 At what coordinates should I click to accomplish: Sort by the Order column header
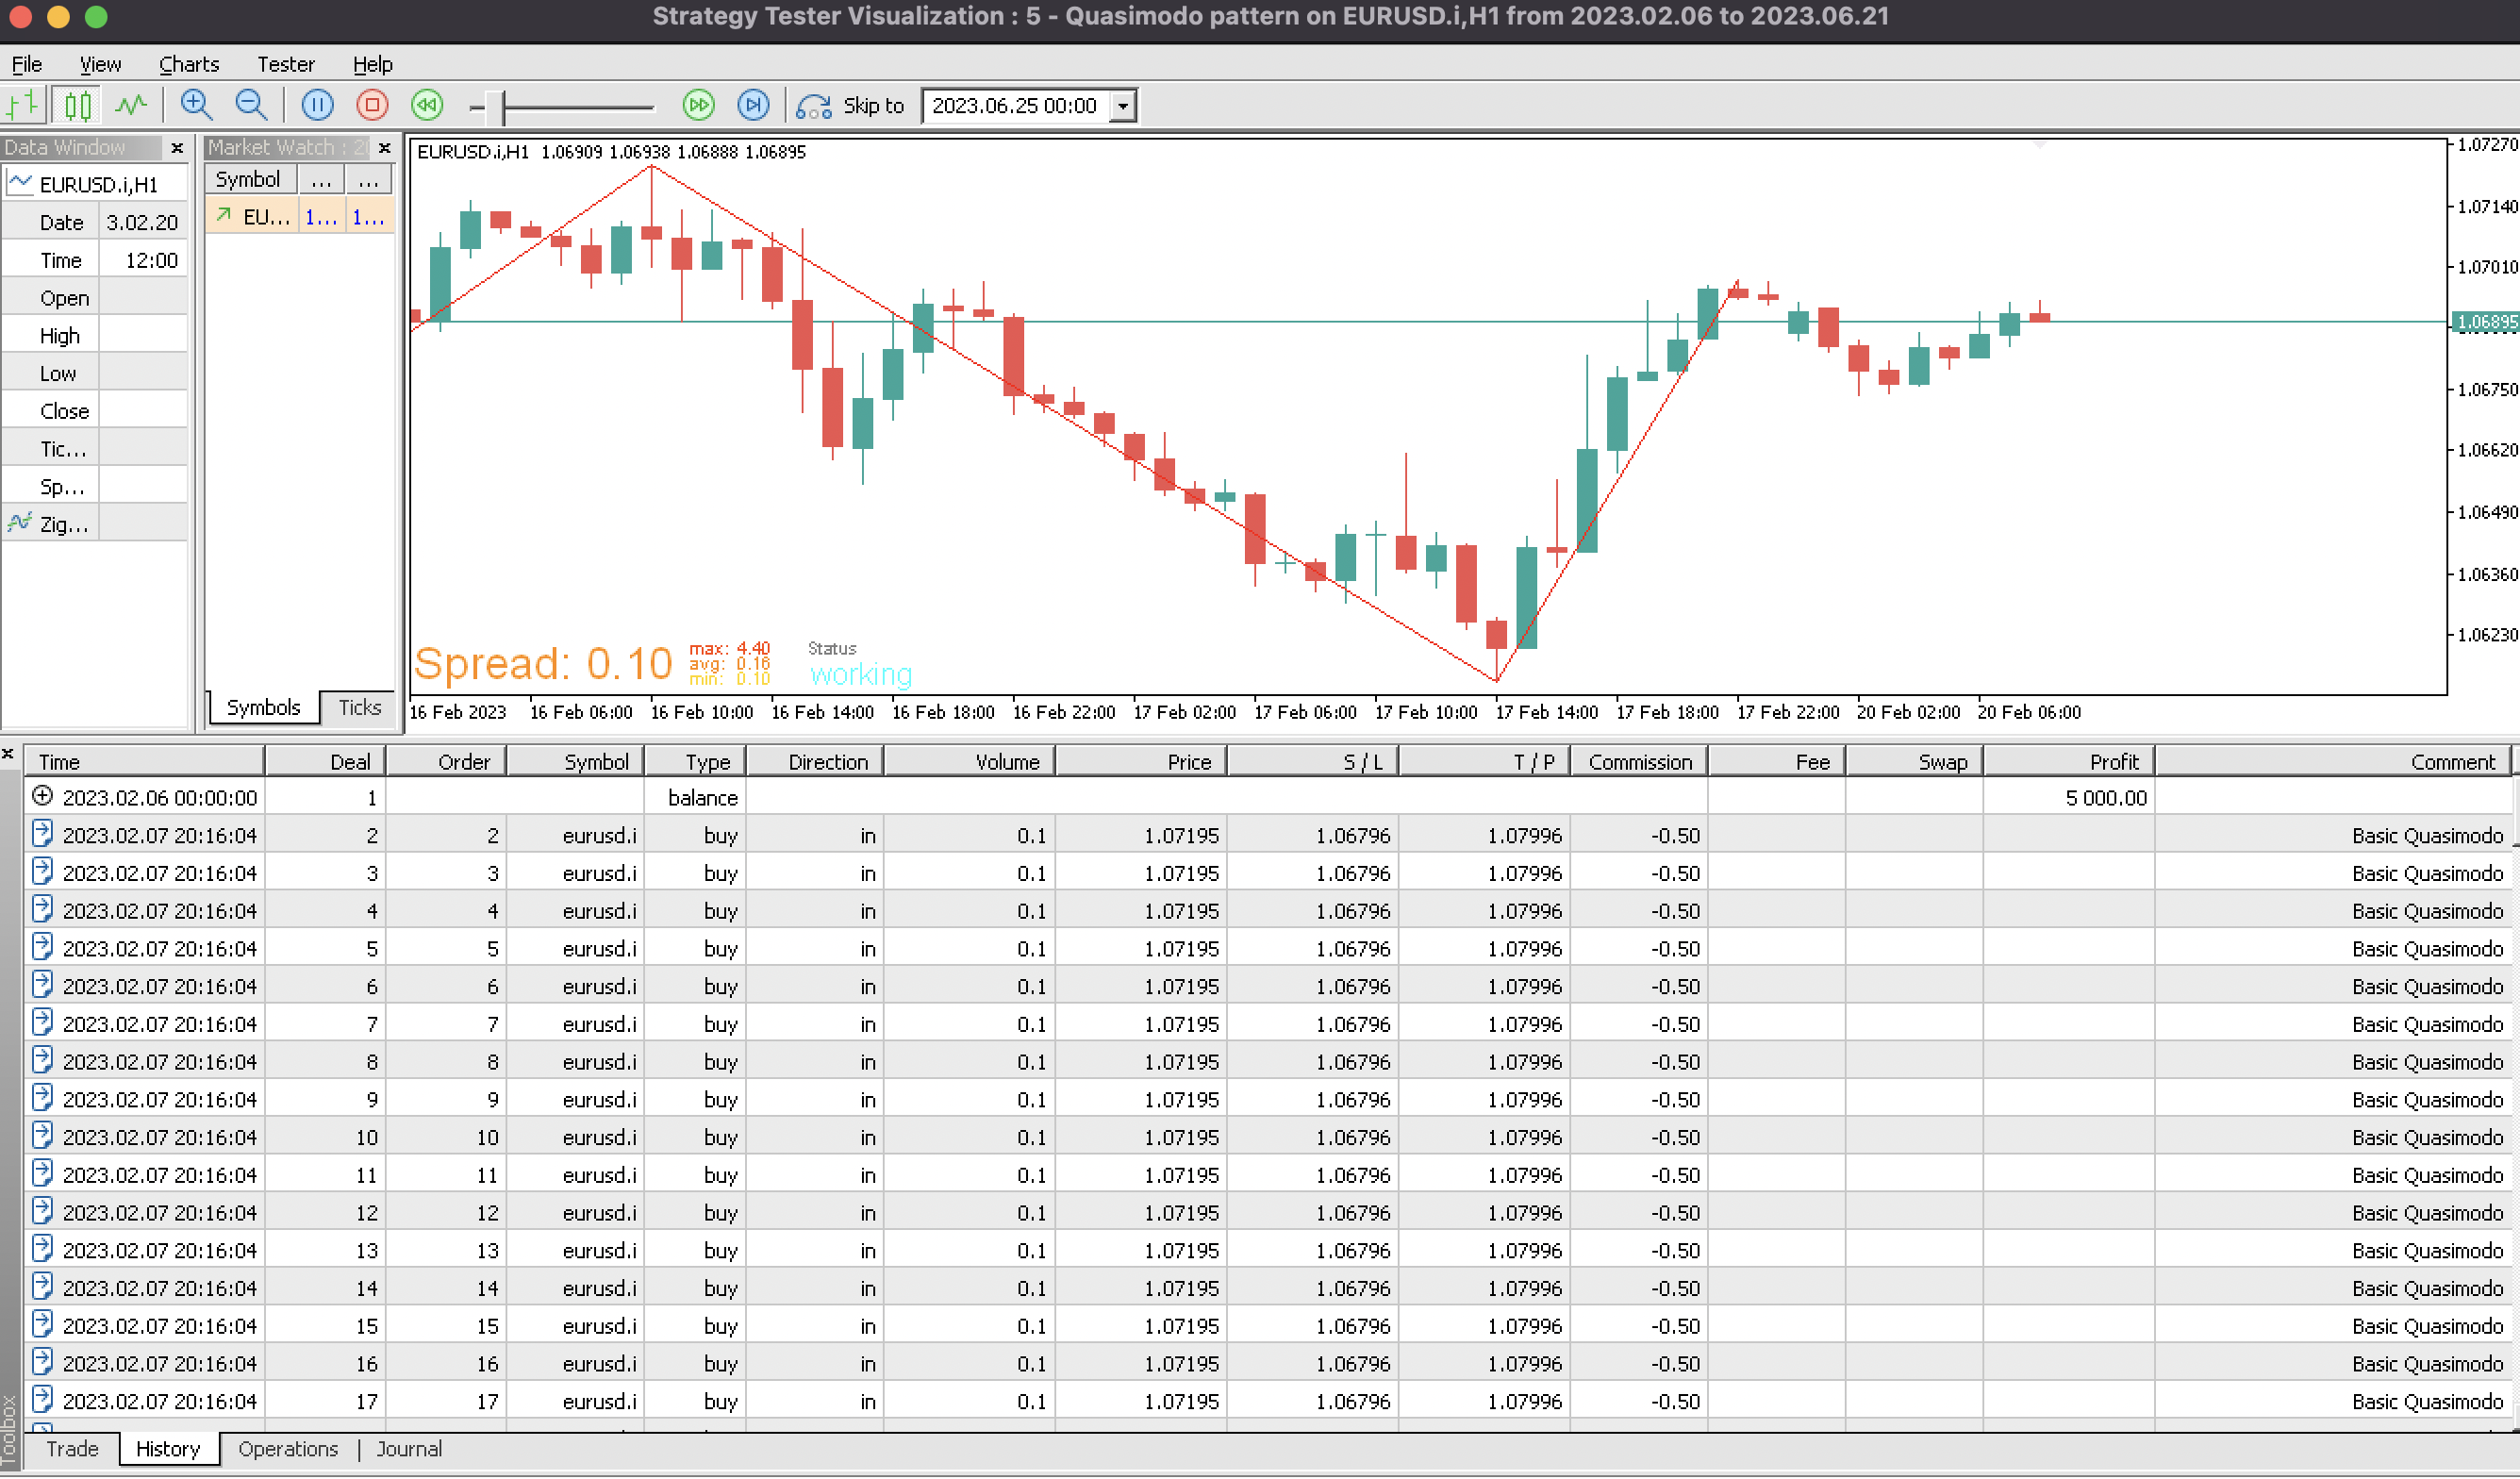pyautogui.click(x=446, y=762)
